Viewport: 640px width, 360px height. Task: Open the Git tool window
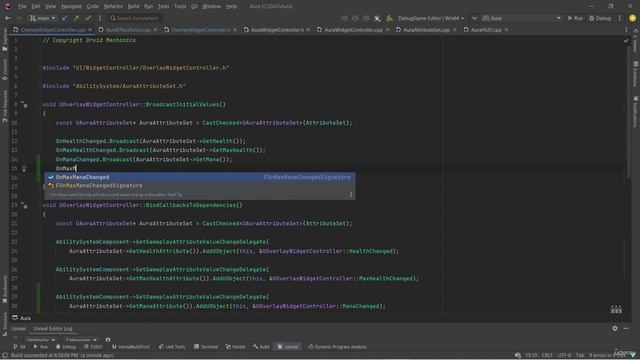click(x=20, y=347)
